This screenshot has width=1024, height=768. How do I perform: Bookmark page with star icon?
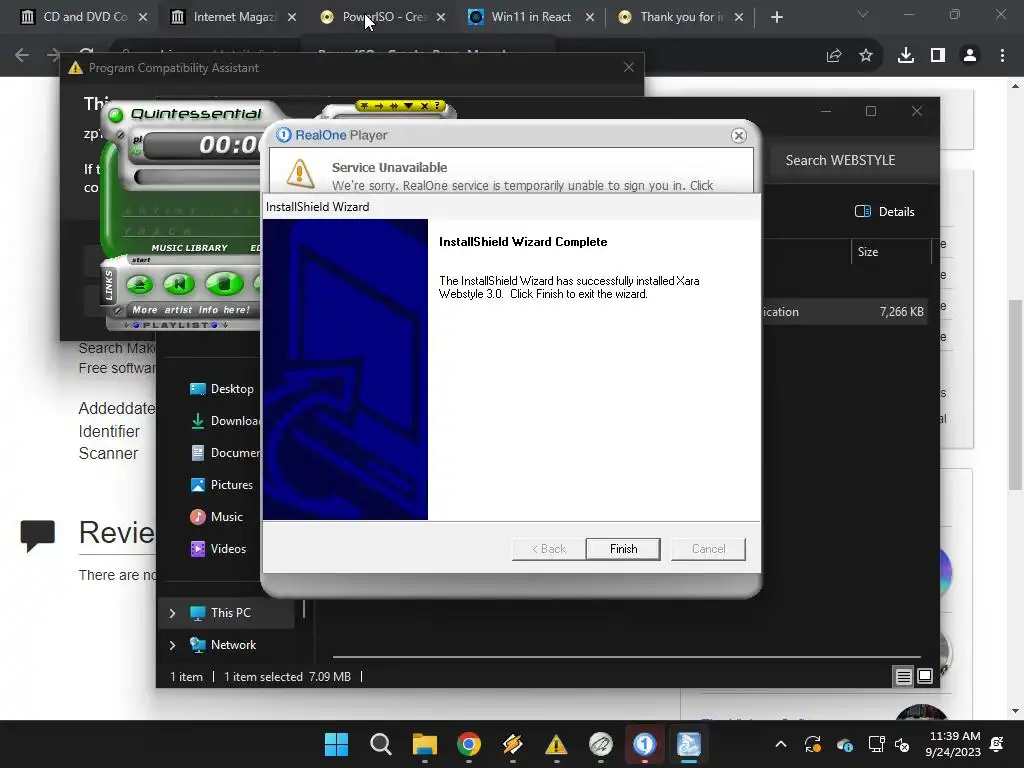pyautogui.click(x=866, y=56)
